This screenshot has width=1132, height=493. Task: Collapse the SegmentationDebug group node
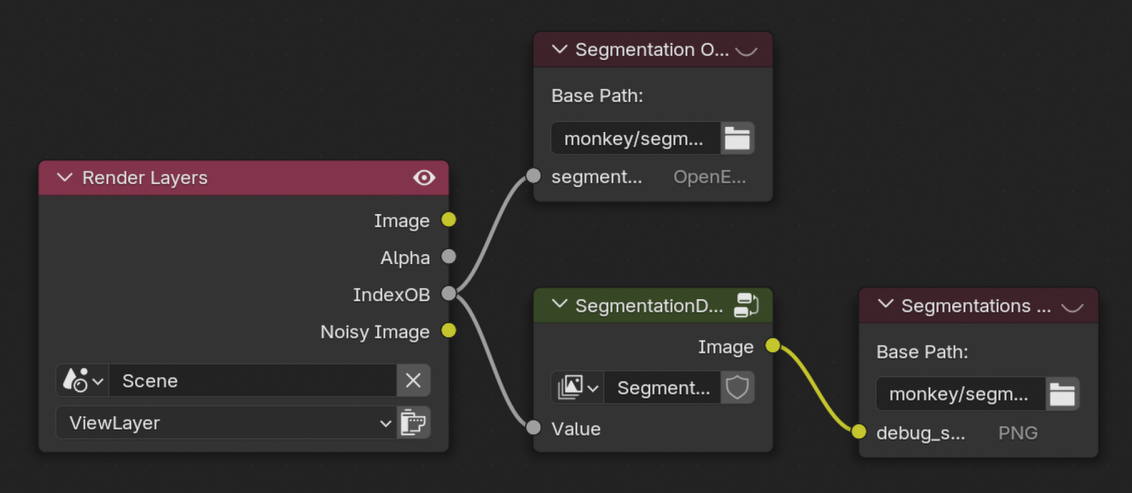(x=559, y=306)
